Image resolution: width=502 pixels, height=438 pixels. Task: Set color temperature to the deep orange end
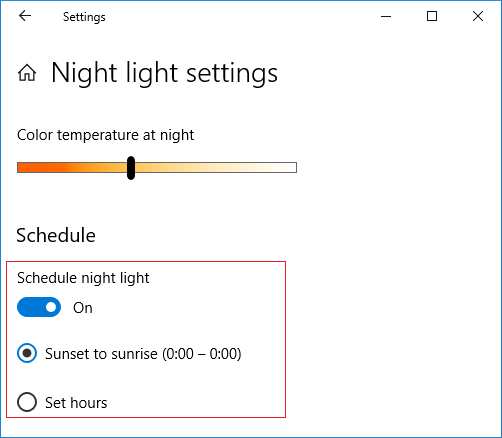tap(22, 168)
